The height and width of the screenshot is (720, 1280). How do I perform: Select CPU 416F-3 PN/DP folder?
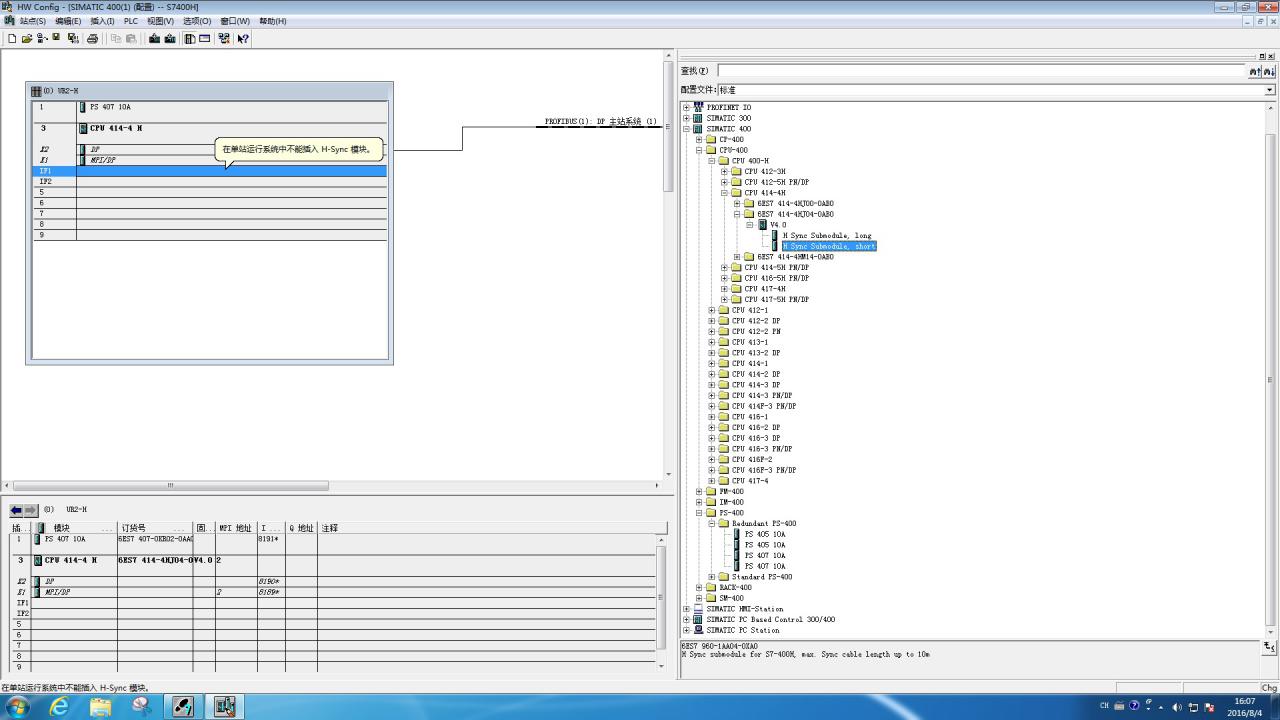click(x=764, y=470)
